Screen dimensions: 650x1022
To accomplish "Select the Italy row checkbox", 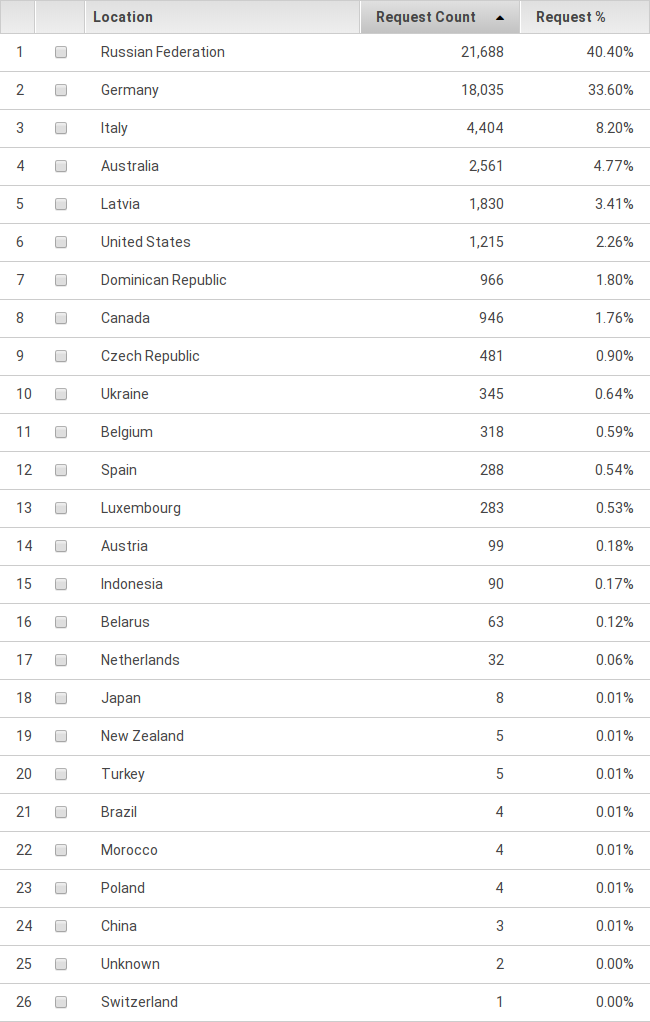I will (61, 128).
